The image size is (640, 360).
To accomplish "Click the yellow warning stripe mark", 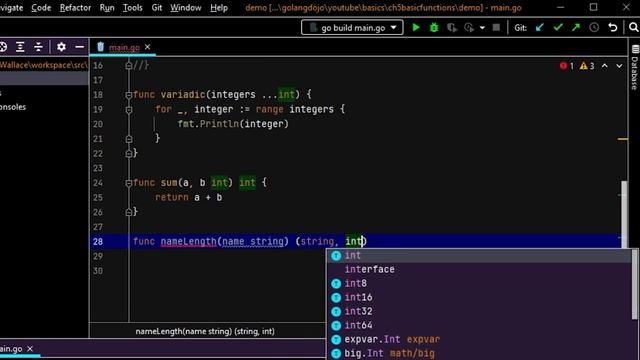I will [x=622, y=139].
